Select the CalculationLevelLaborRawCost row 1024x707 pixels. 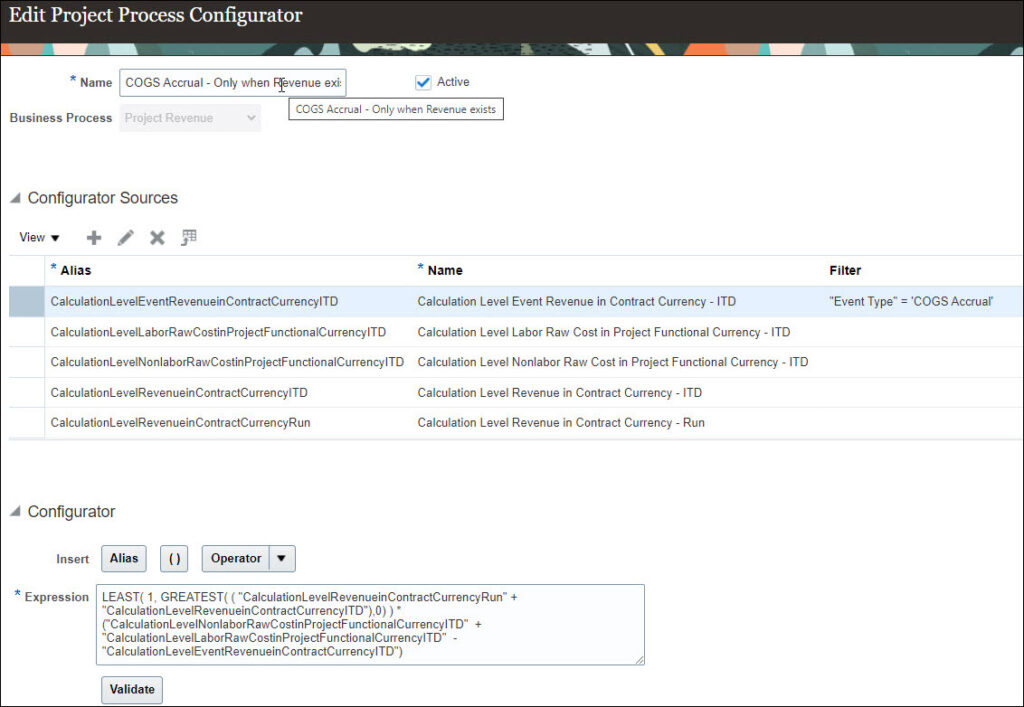click(x=218, y=332)
